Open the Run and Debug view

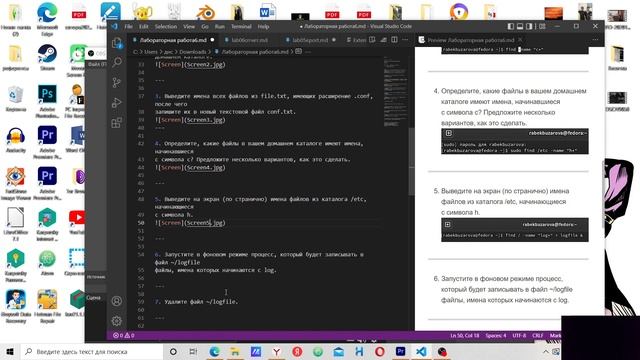tap(117, 102)
